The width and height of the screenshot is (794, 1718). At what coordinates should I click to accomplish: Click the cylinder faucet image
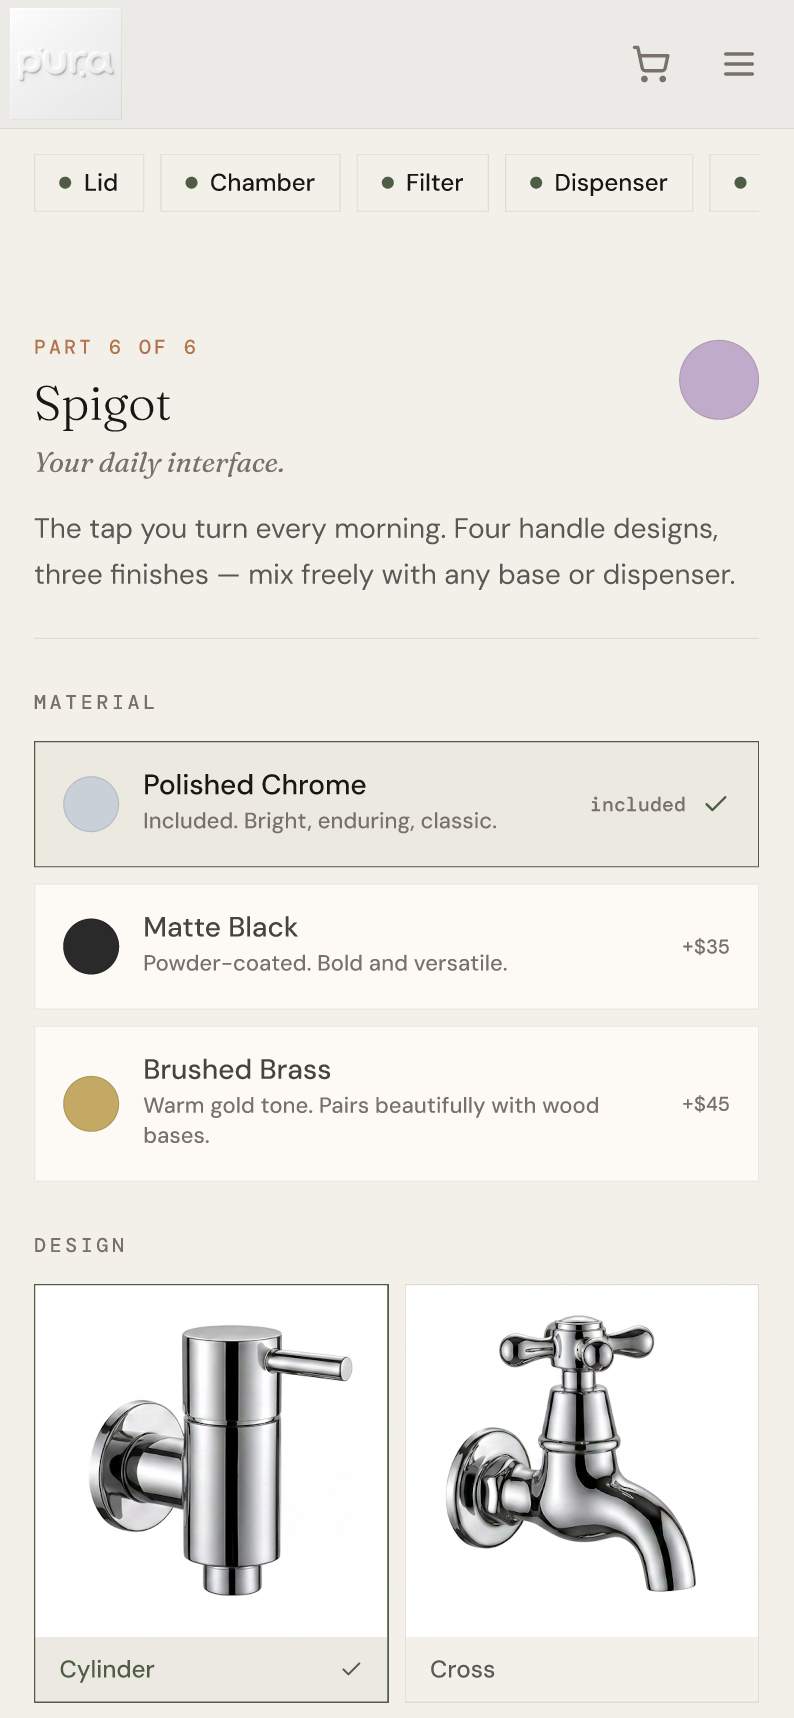tap(212, 1461)
